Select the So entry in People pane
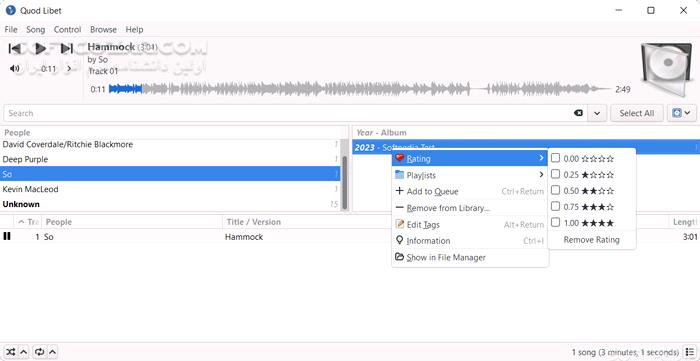The image size is (700, 361). point(170,174)
